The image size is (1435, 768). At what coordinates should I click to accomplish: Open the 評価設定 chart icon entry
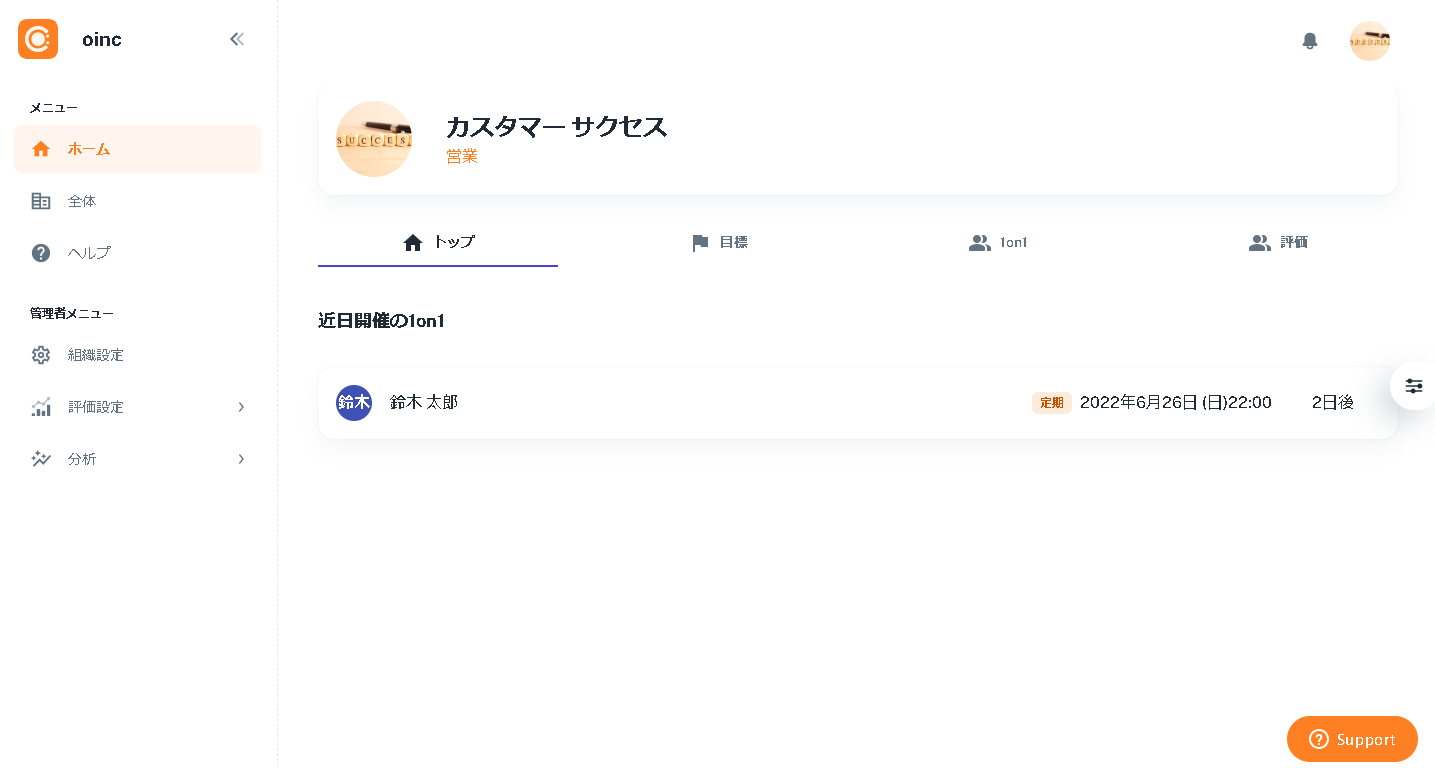click(40, 407)
